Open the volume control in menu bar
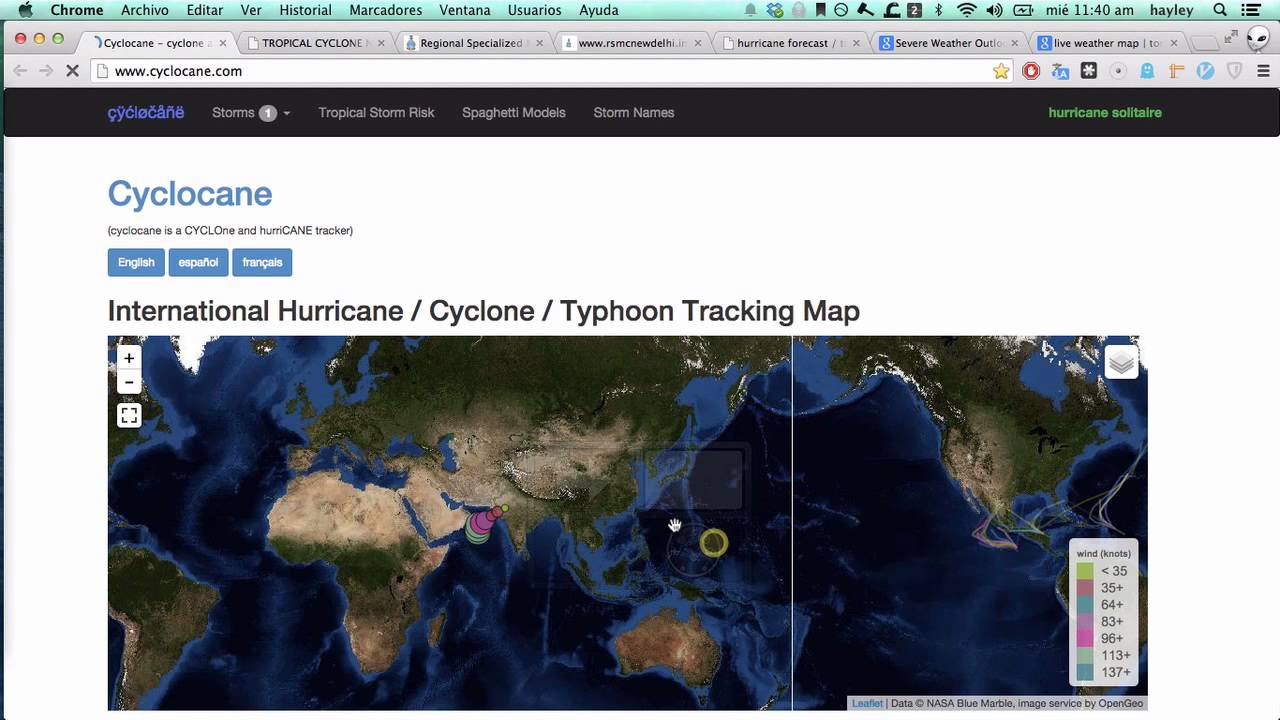1280x720 pixels. pos(994,10)
